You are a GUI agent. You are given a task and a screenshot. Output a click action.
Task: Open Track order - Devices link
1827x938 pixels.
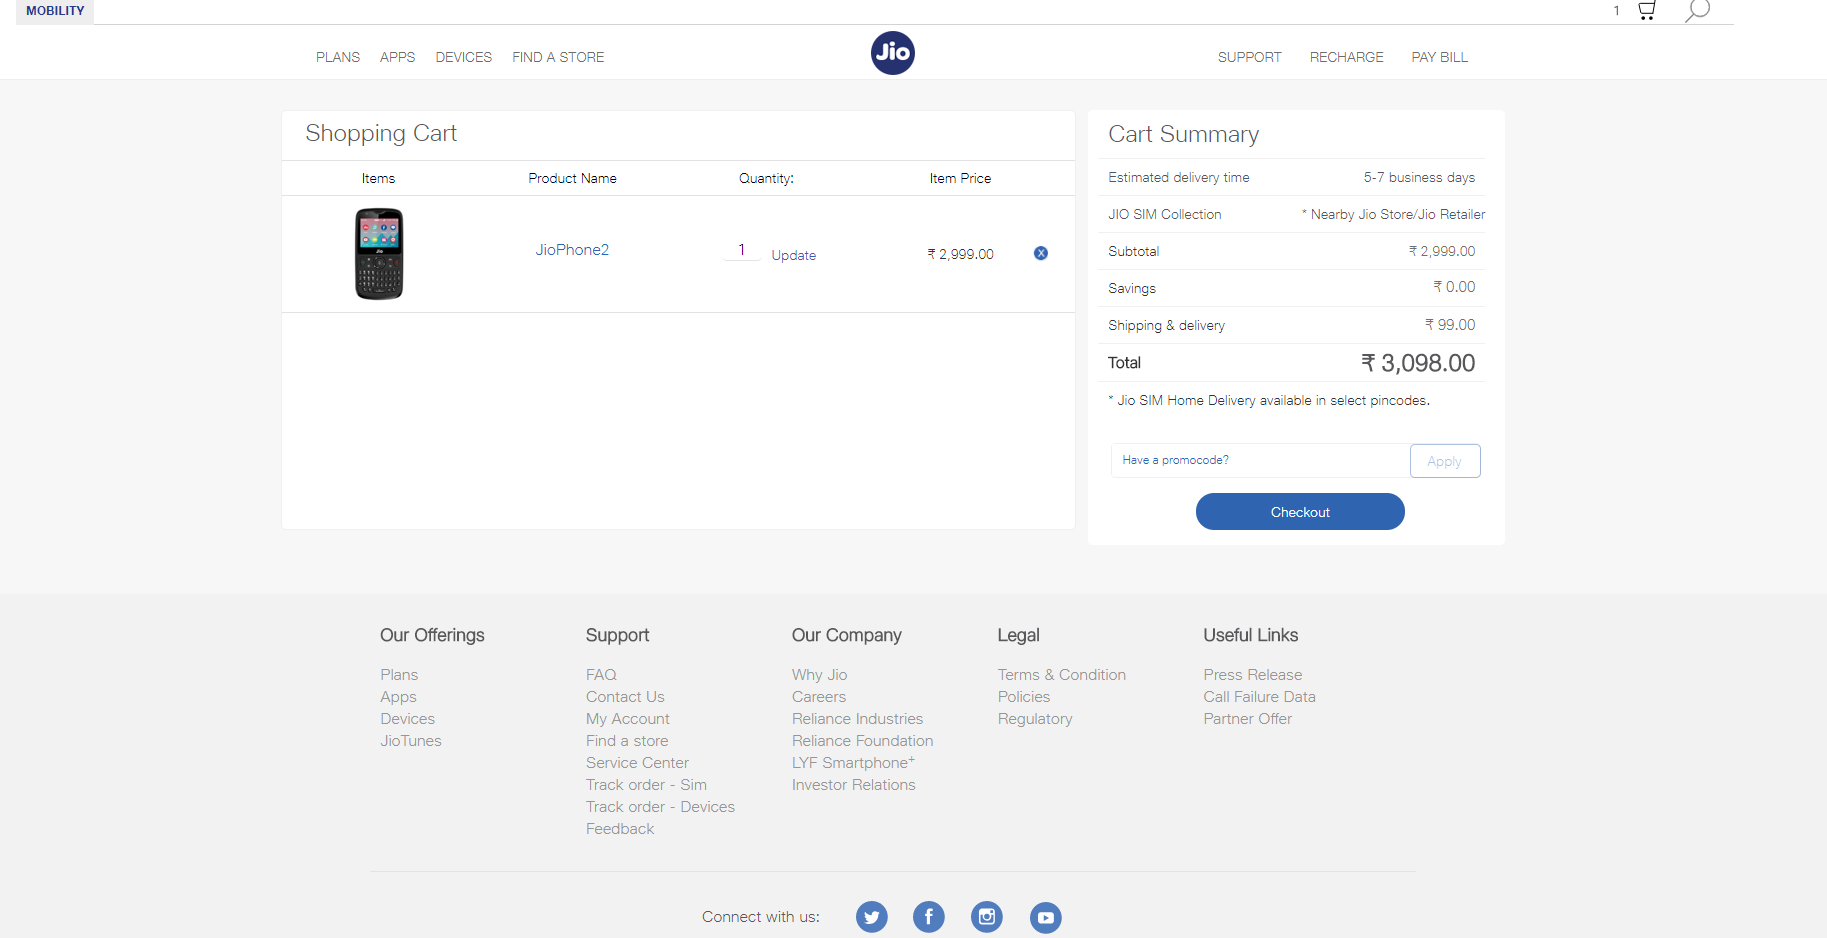pyautogui.click(x=660, y=807)
